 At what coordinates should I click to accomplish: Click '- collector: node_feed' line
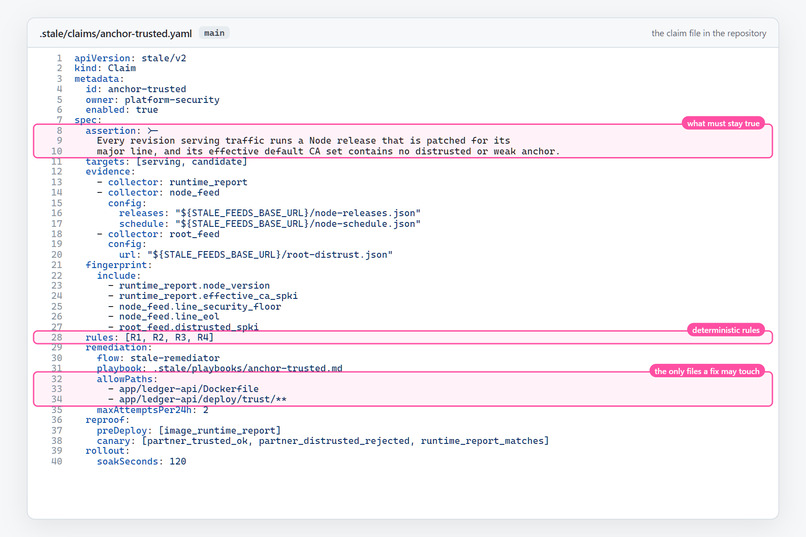click(x=158, y=193)
